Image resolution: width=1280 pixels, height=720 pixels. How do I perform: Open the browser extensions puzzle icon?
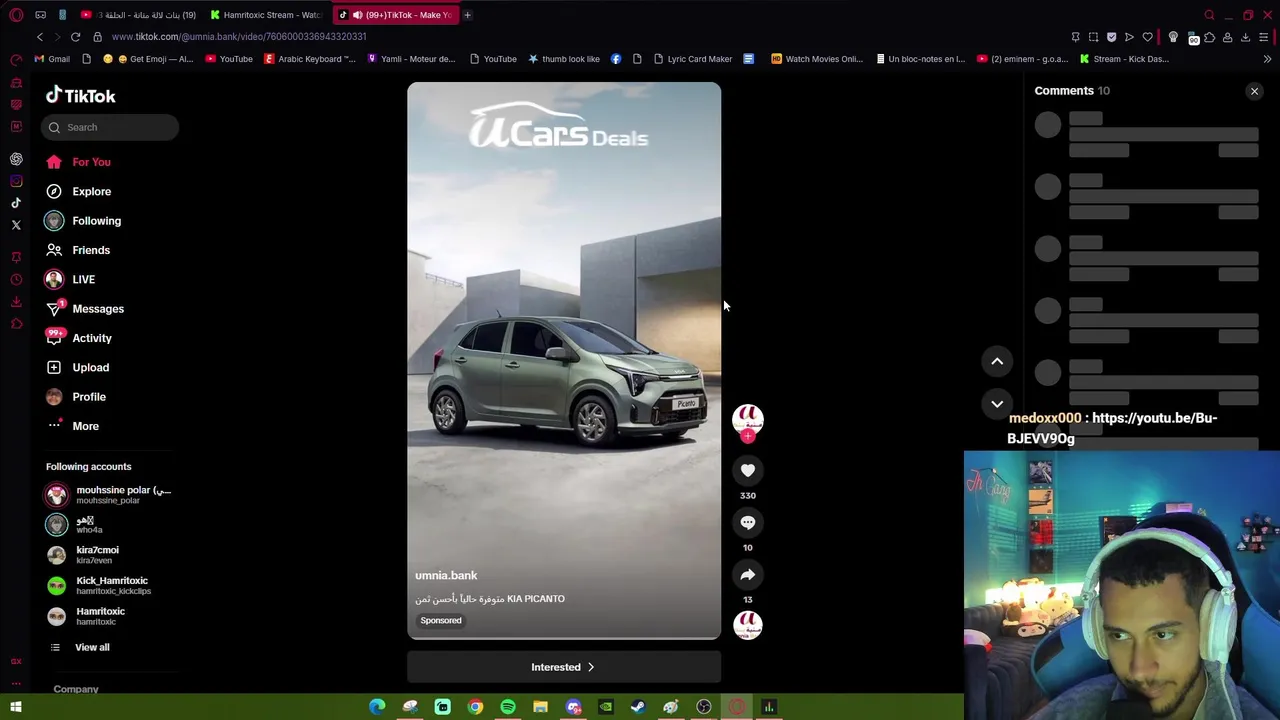[x=1209, y=37]
